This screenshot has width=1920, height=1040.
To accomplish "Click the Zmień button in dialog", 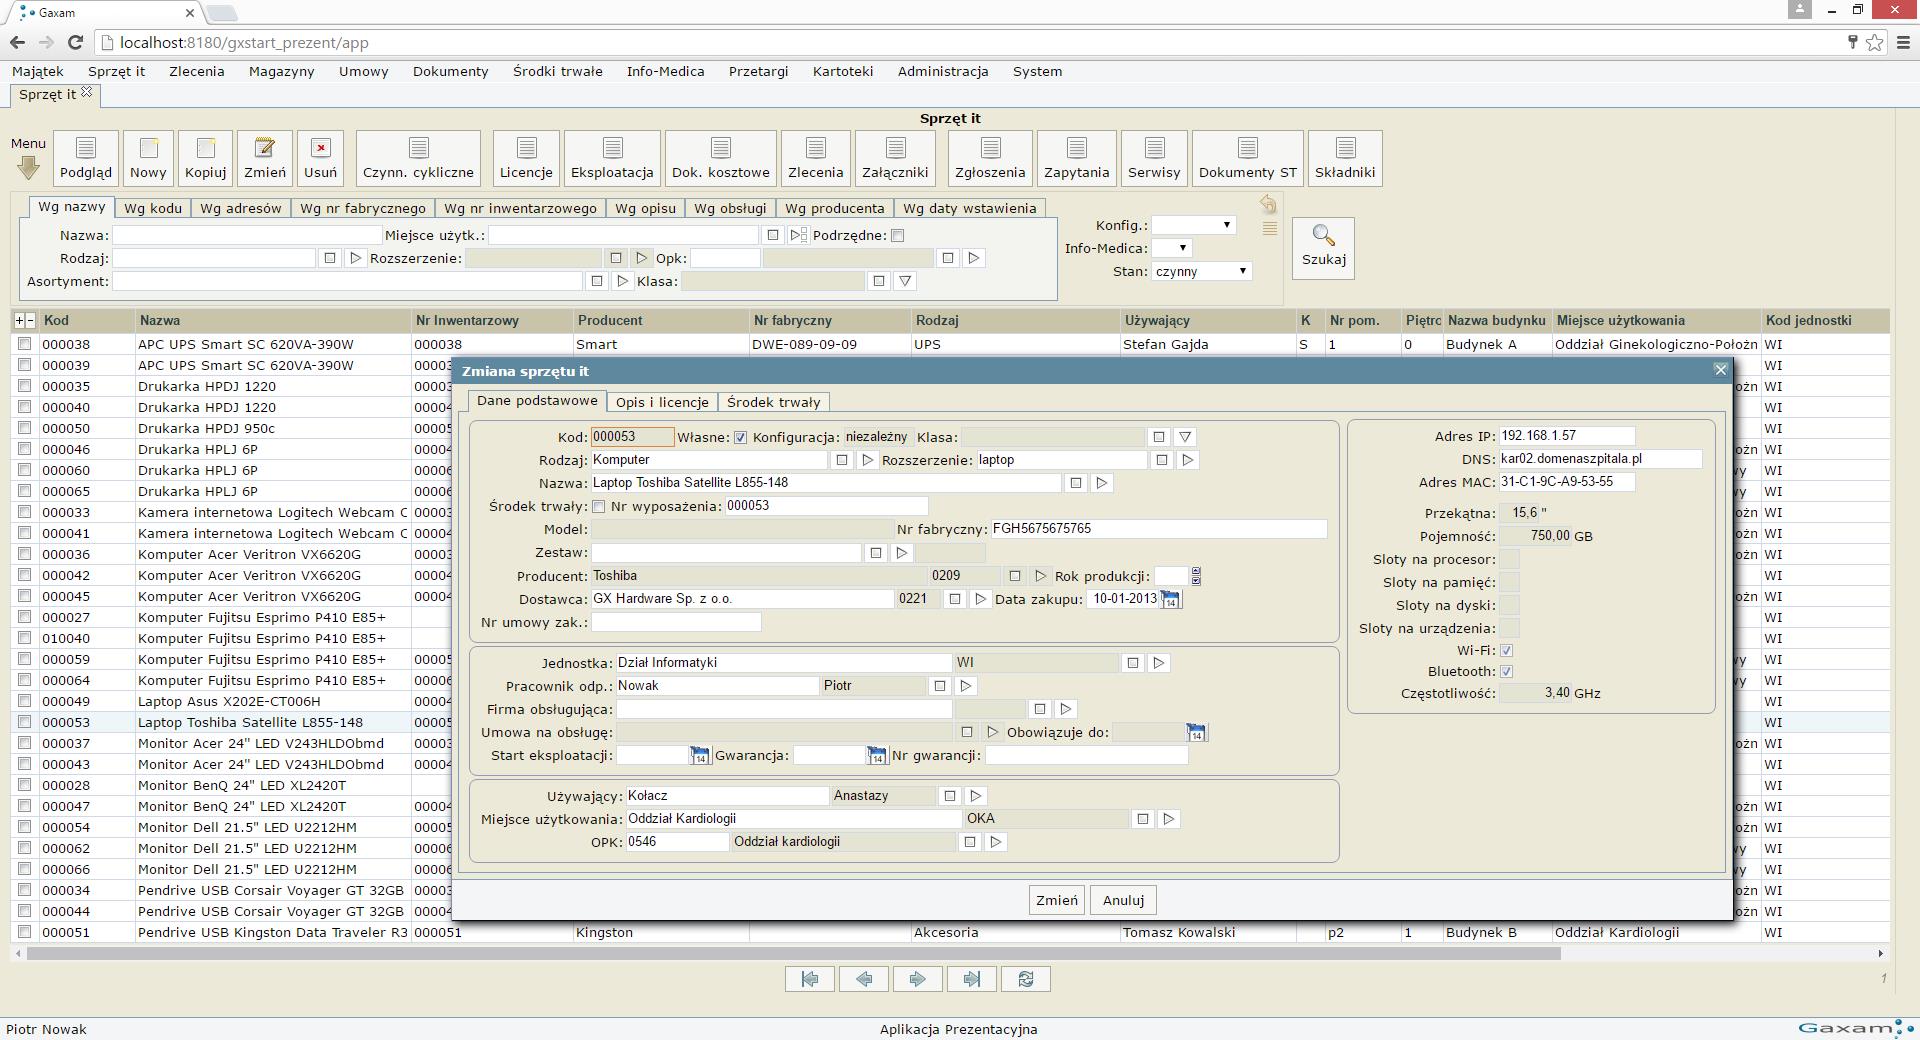I will coord(1056,900).
